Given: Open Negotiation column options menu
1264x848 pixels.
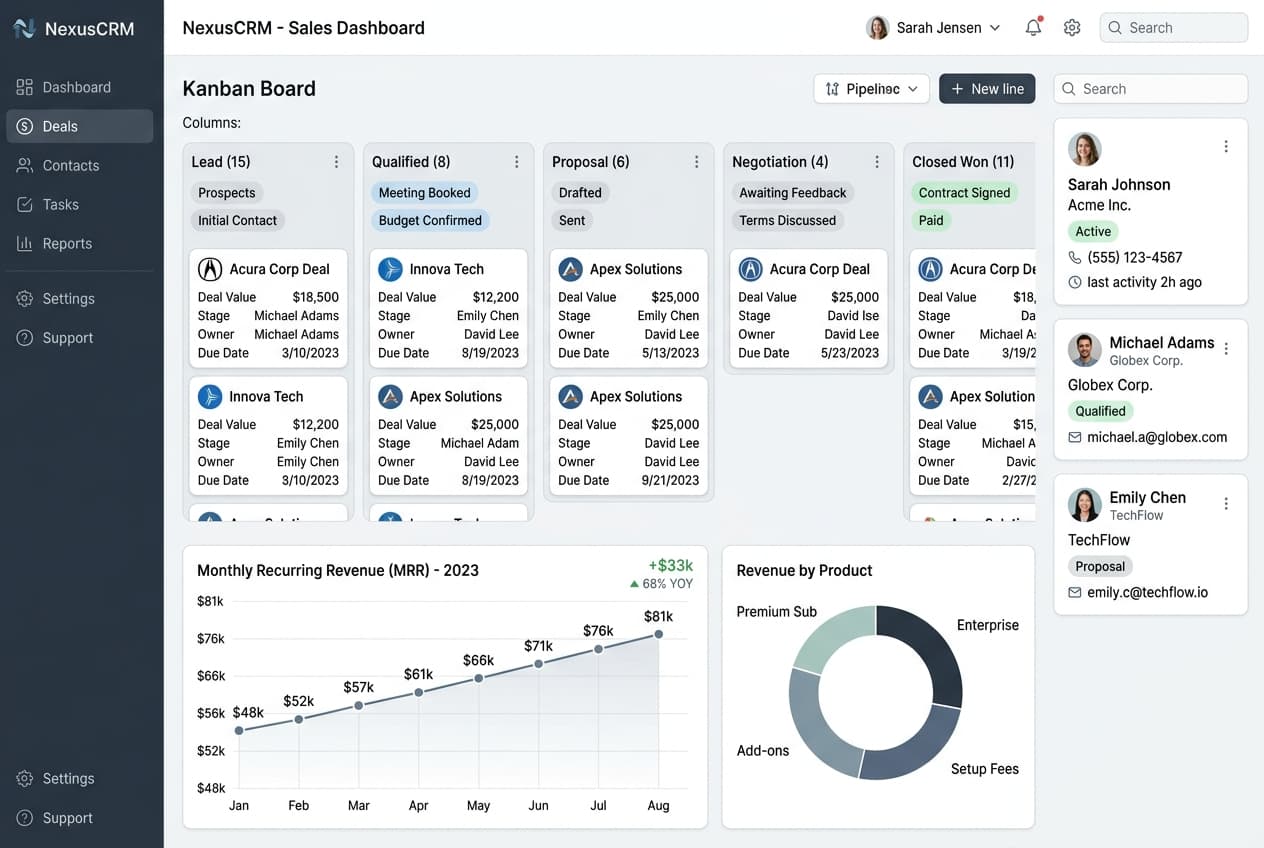Looking at the screenshot, I should (x=877, y=162).
